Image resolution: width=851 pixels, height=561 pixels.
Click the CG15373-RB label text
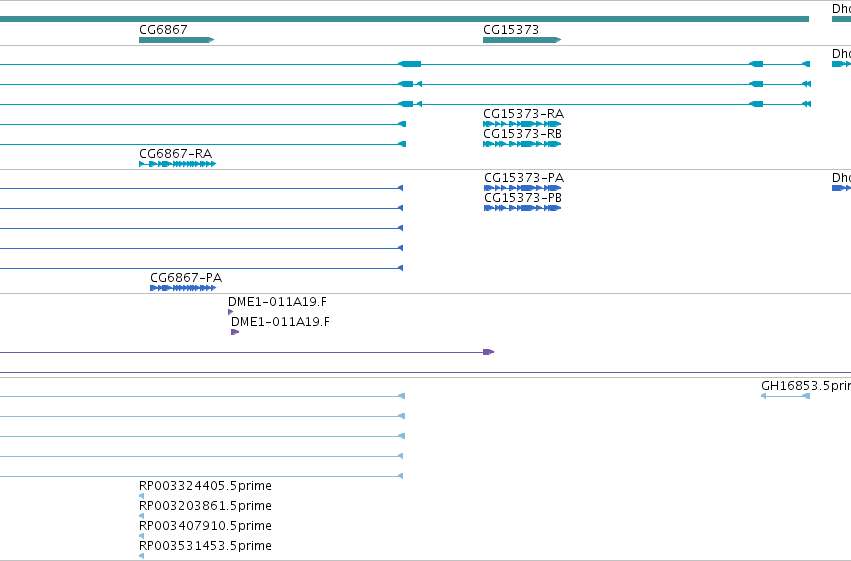point(522,134)
